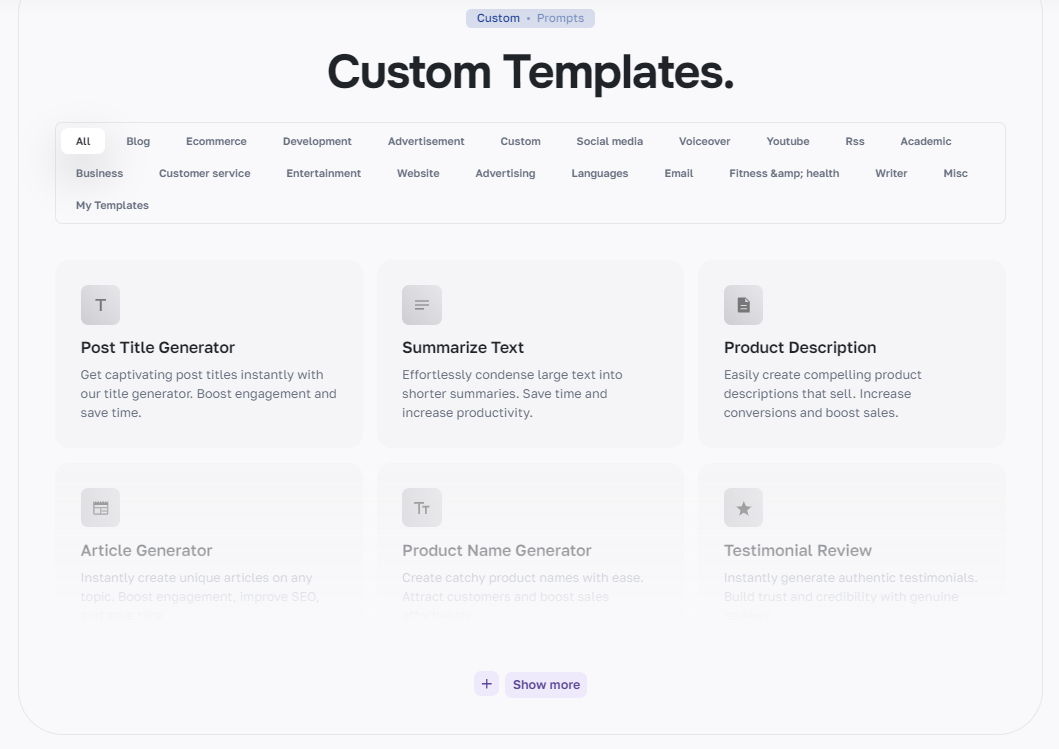Click the Summarize Text lines icon
This screenshot has height=749, width=1059.
tap(421, 305)
